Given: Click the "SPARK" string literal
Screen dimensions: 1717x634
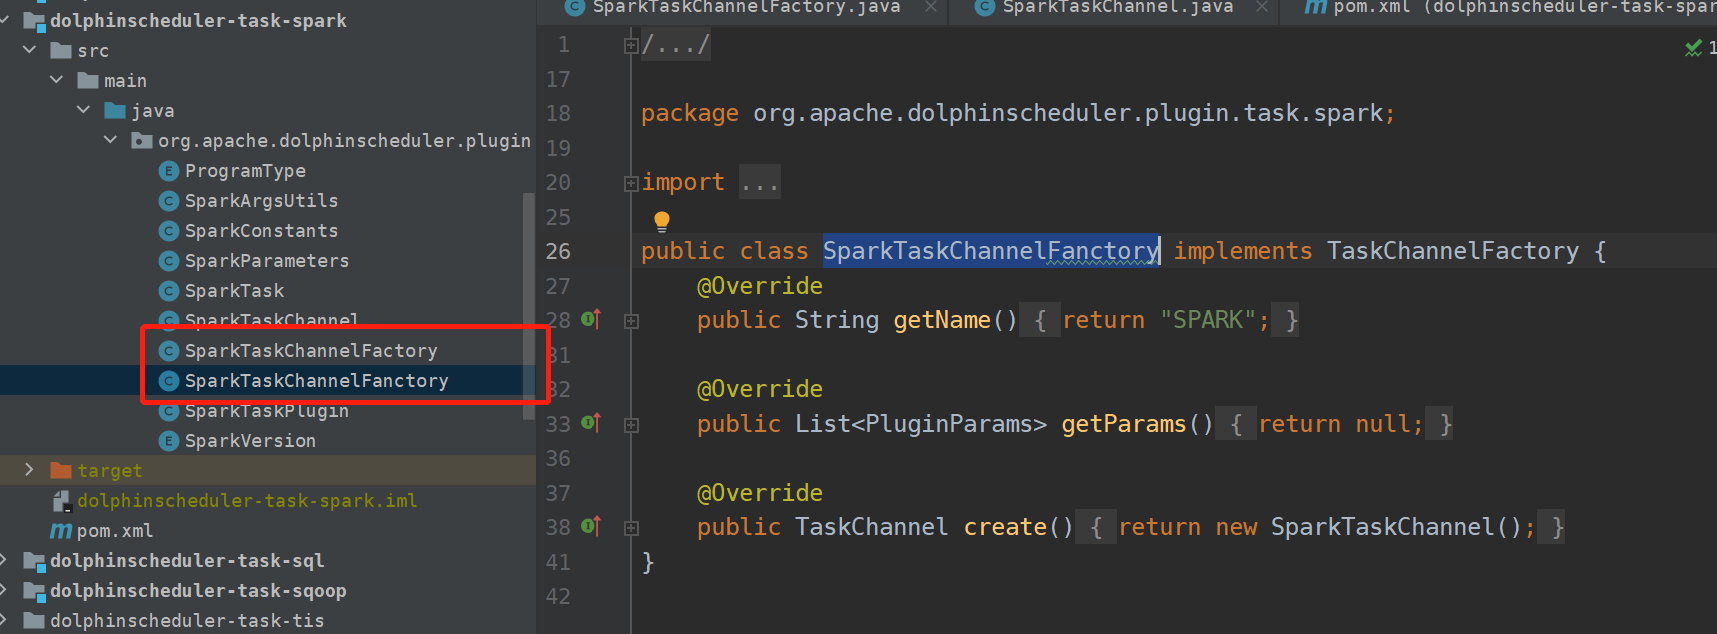Looking at the screenshot, I should click(1207, 320).
